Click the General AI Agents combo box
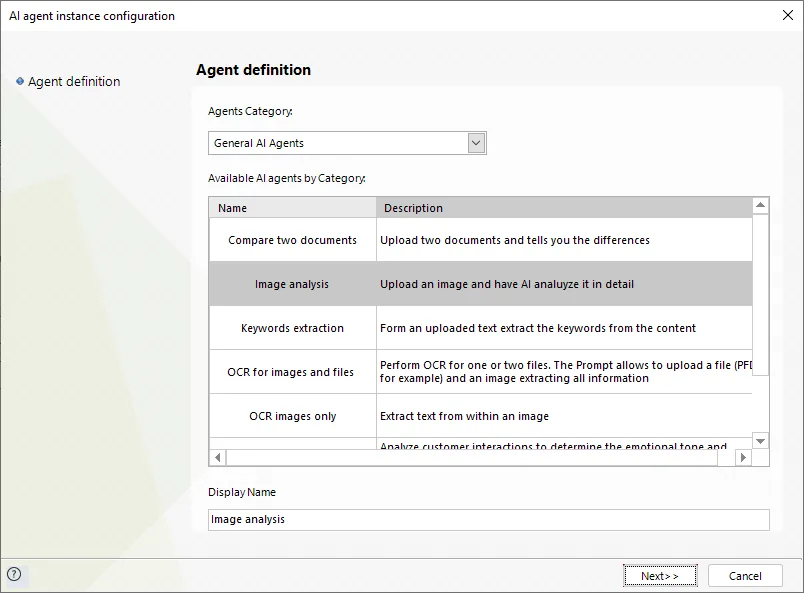804x593 pixels. coord(347,143)
